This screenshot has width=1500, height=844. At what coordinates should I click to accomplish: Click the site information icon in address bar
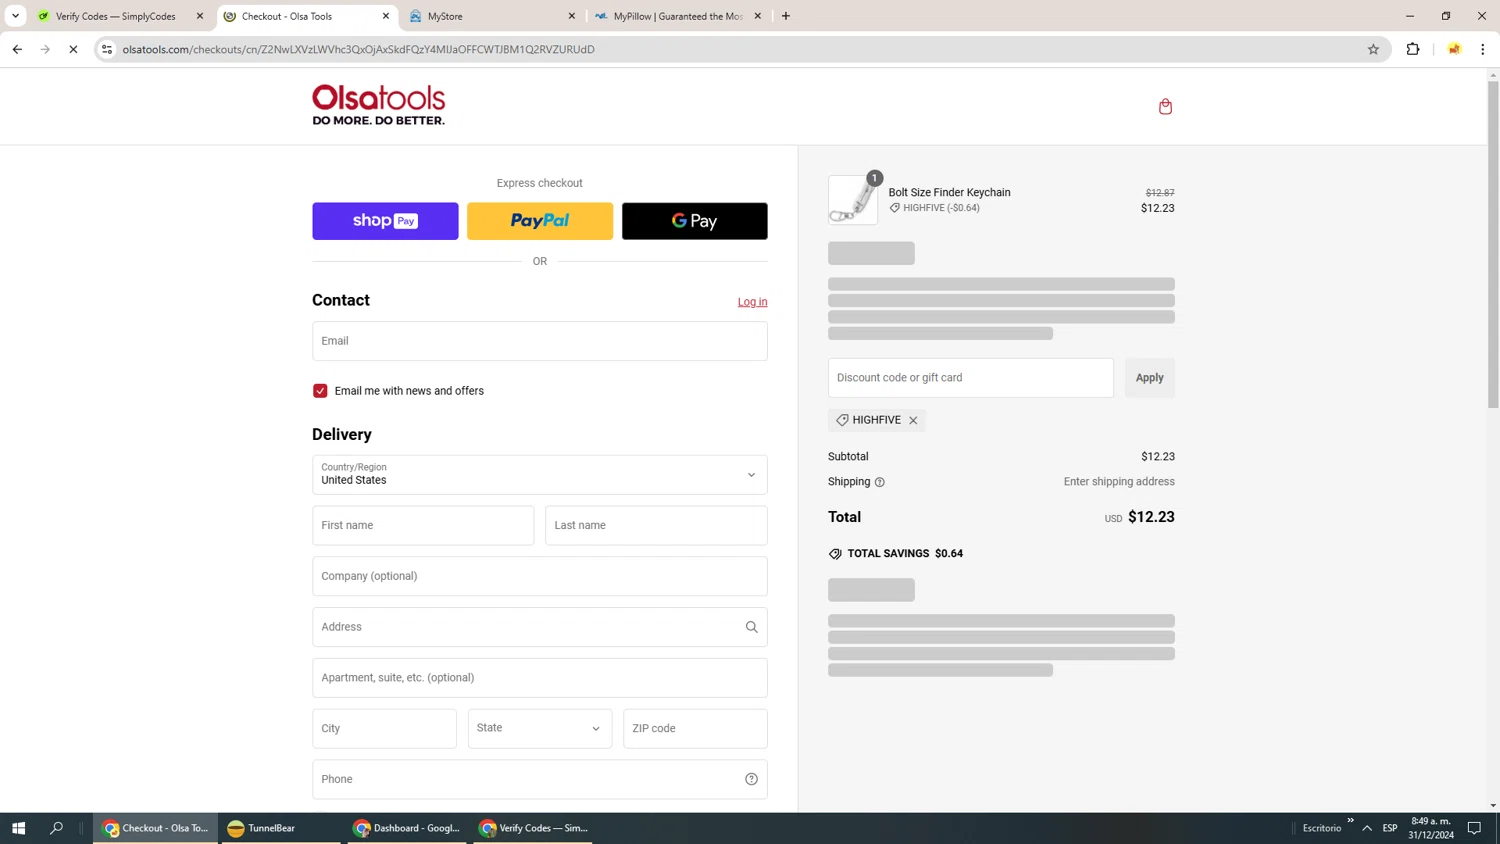click(107, 49)
